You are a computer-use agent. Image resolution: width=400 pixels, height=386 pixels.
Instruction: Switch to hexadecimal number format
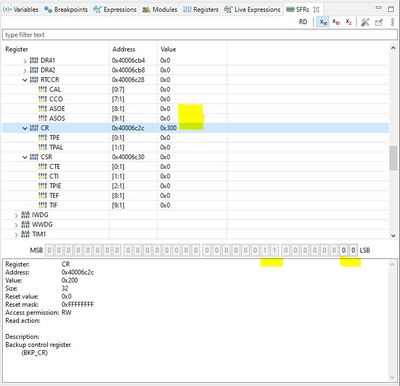coord(323,22)
